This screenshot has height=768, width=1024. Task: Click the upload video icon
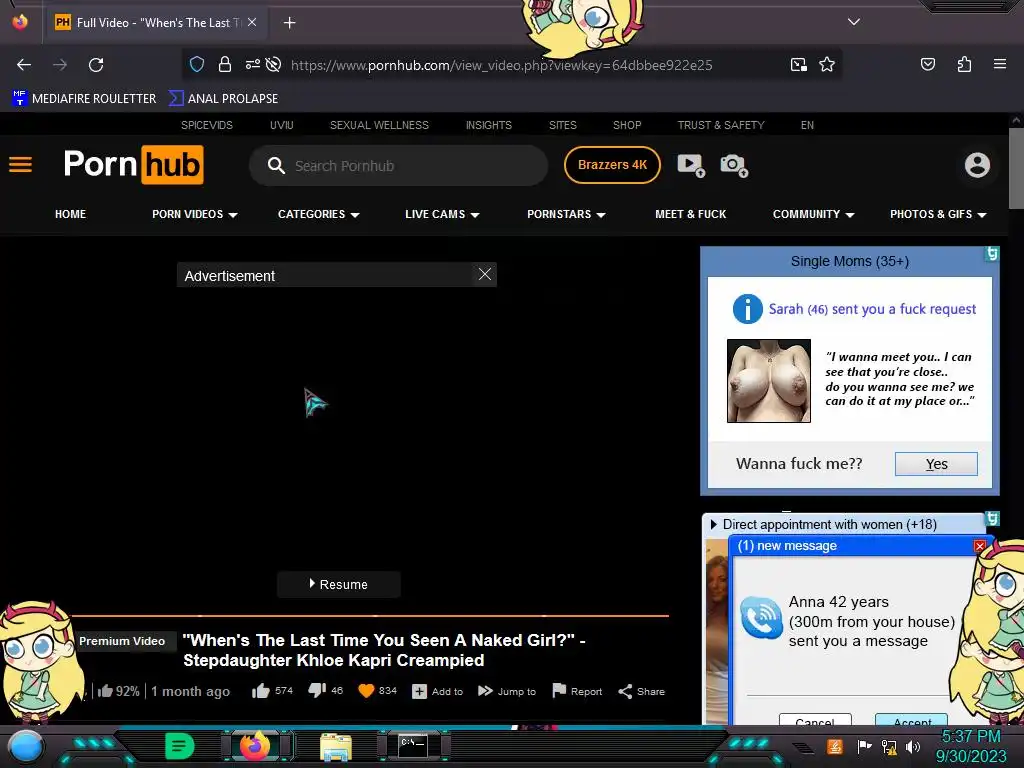(691, 165)
